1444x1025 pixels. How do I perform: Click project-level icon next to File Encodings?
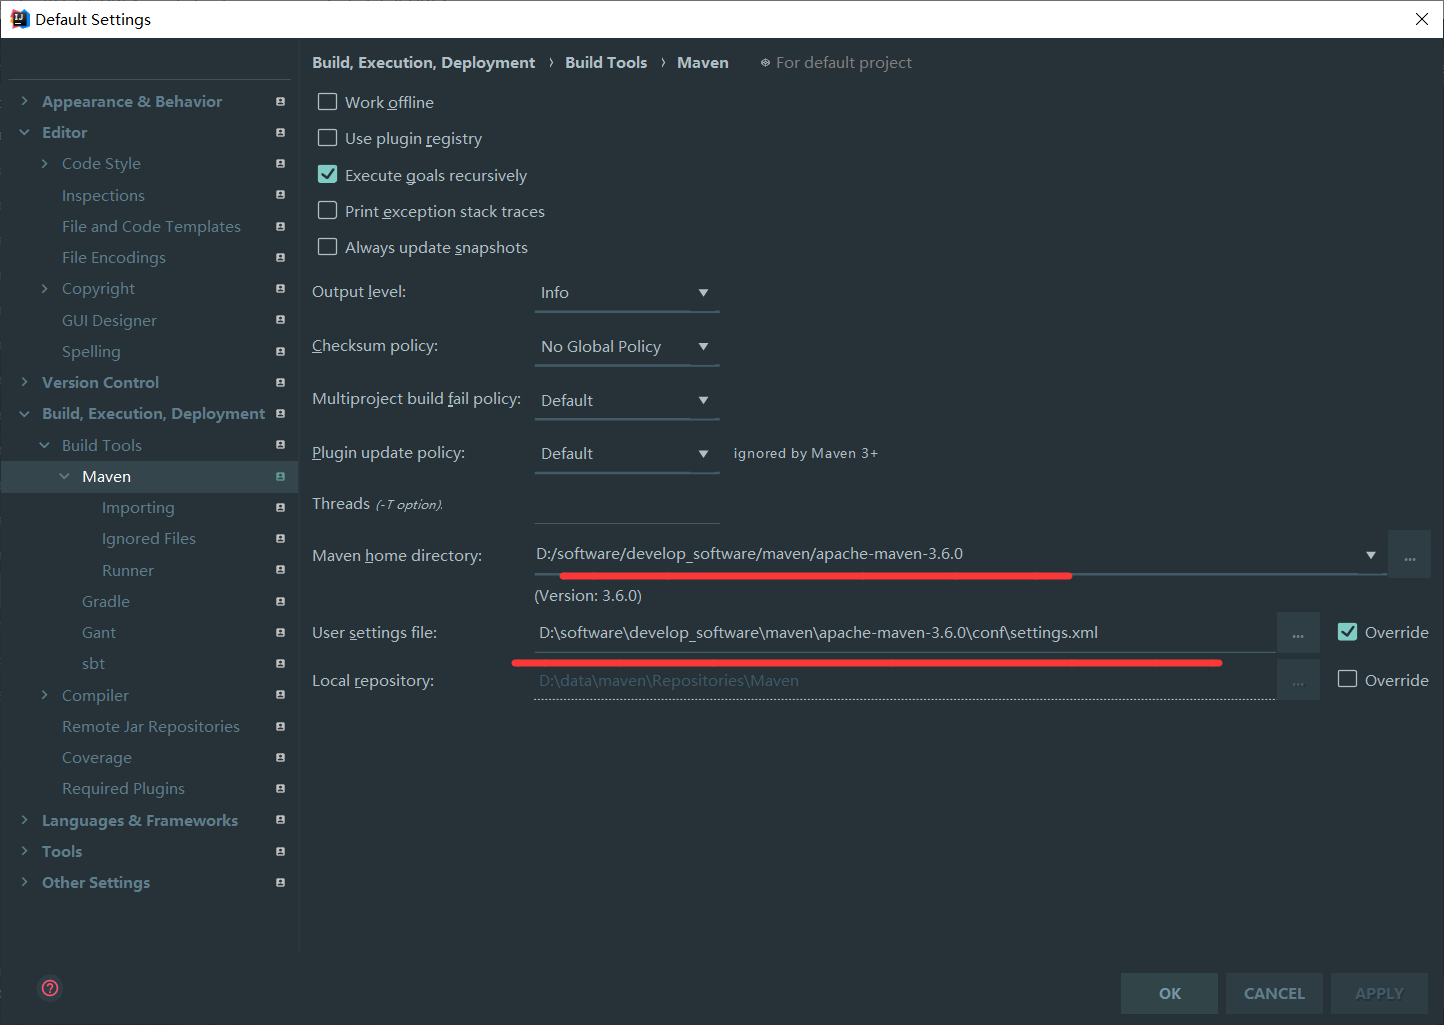(280, 258)
